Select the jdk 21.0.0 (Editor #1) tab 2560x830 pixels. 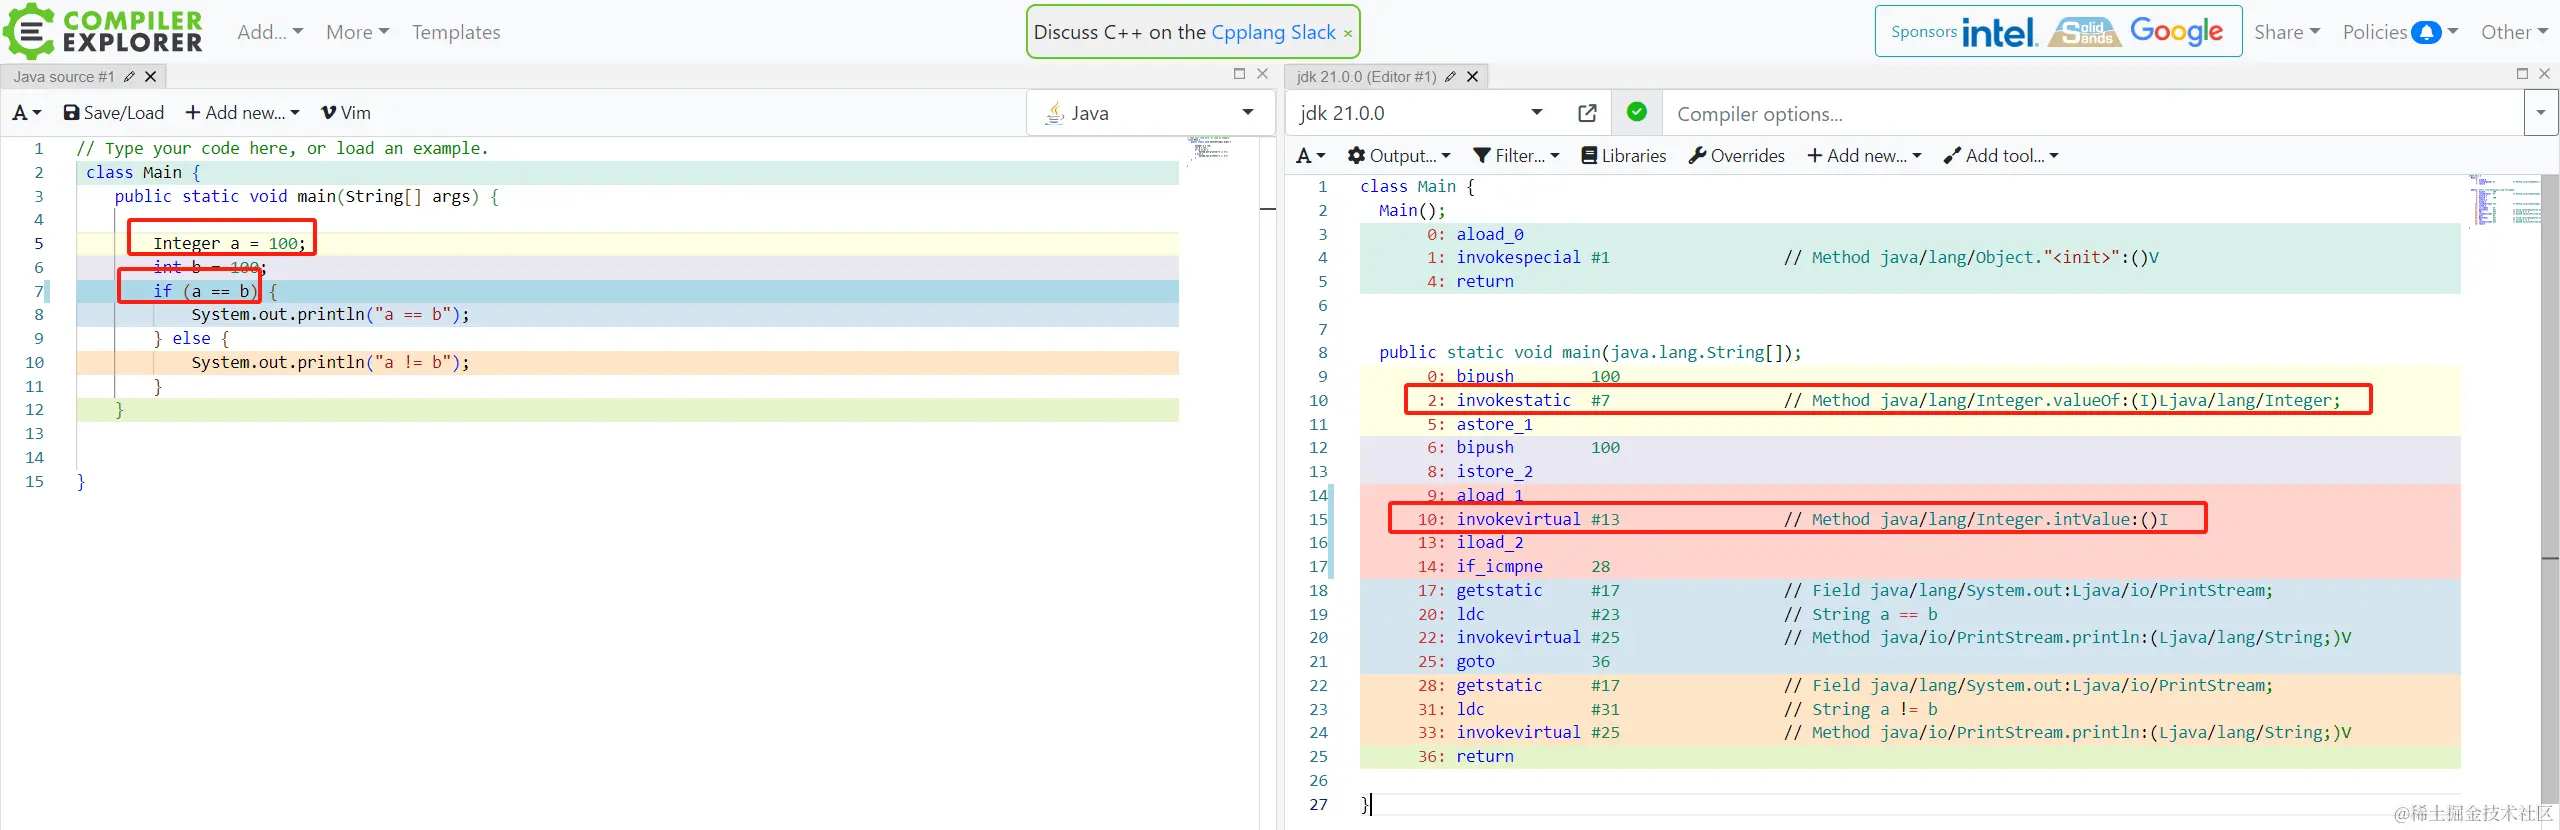click(1366, 76)
